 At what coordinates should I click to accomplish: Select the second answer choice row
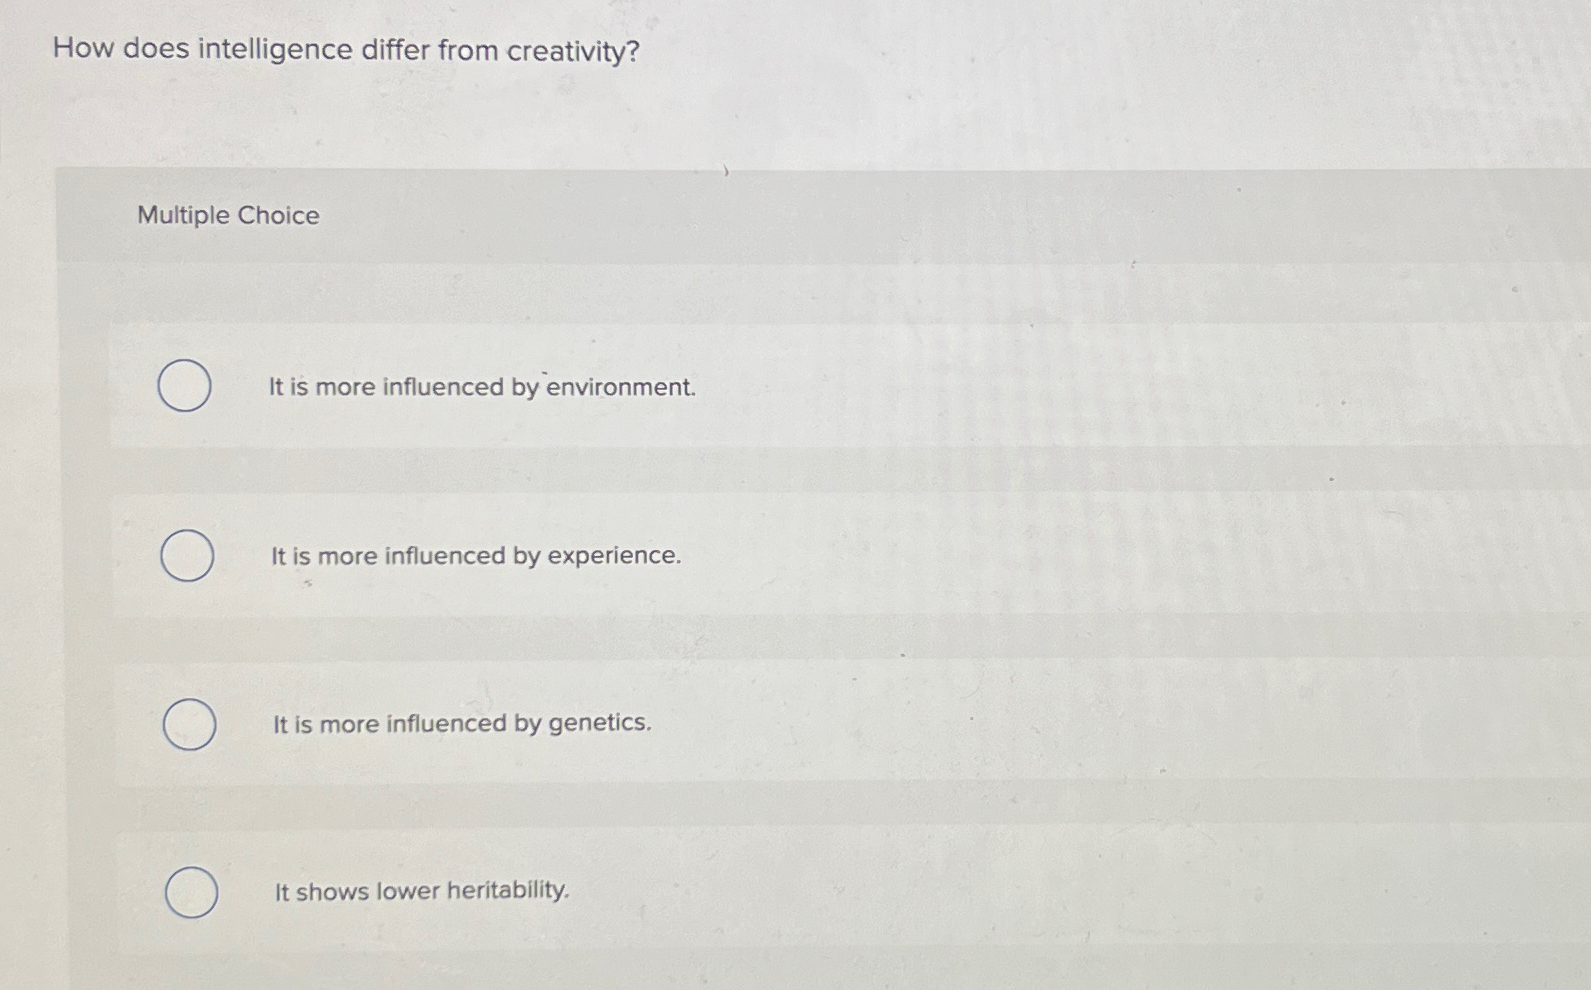tap(700, 556)
